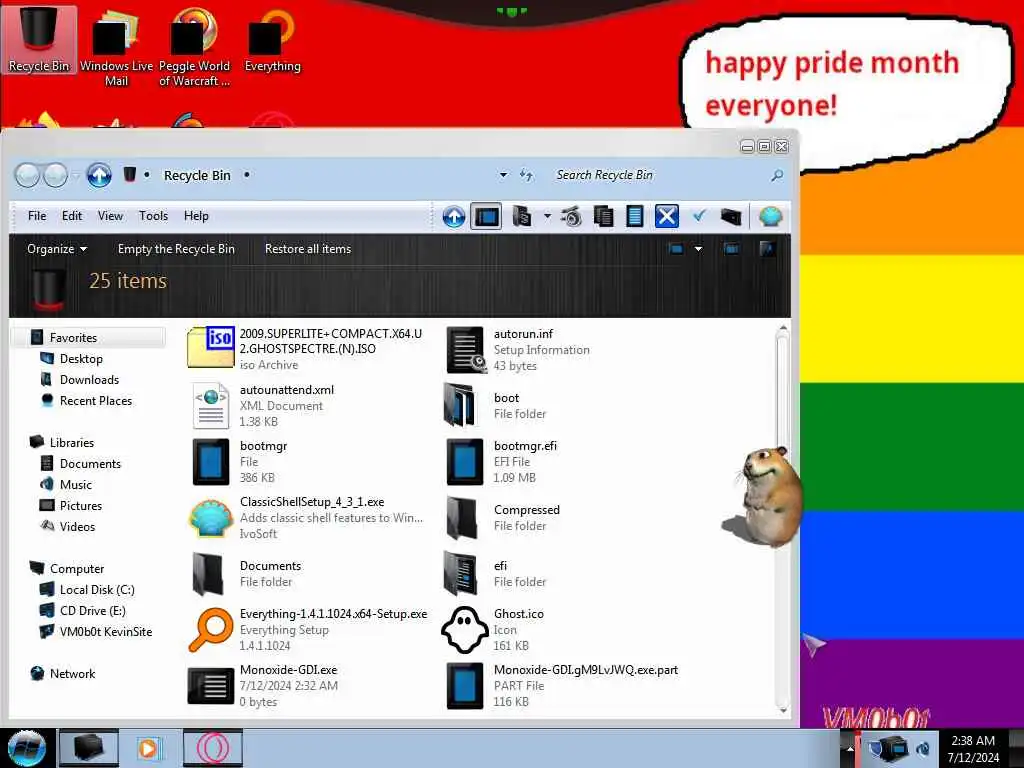Select VM0b0t KevinSite drive

[105, 632]
